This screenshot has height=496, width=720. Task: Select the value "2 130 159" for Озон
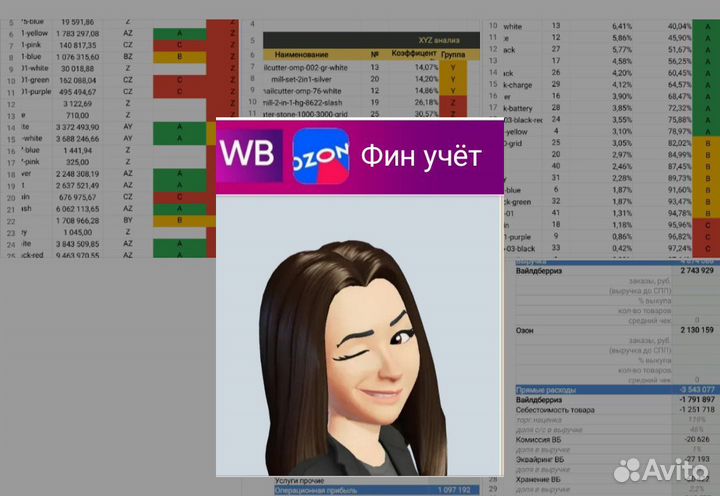pos(697,330)
